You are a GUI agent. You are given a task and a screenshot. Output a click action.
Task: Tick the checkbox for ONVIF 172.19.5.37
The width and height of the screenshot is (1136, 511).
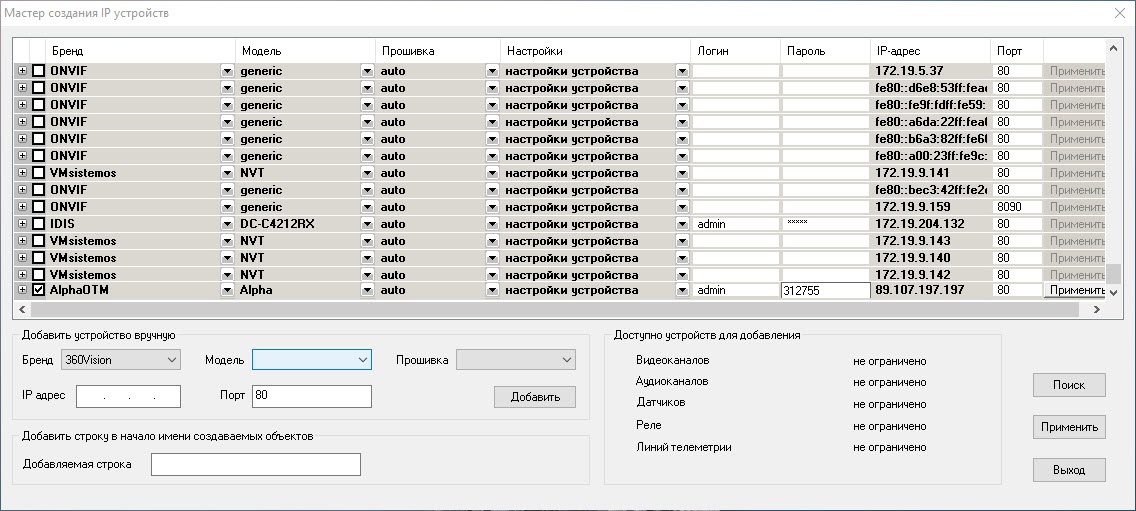pyautogui.click(x=39, y=71)
